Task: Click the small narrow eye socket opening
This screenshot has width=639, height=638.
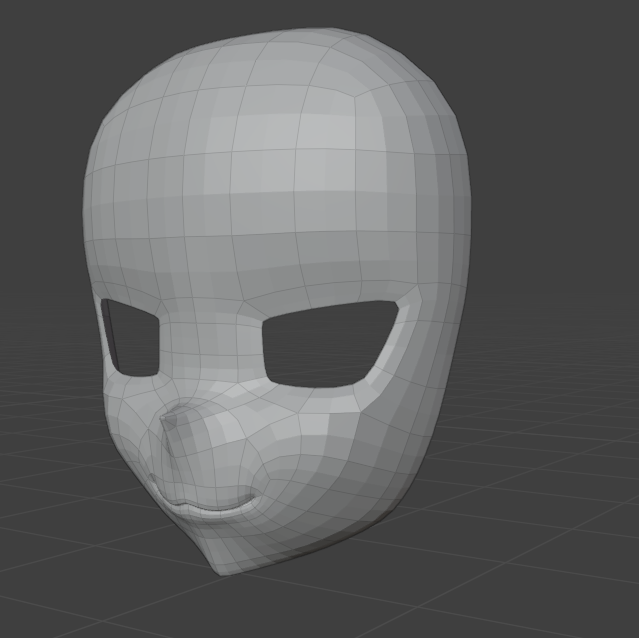Action: (x=130, y=337)
